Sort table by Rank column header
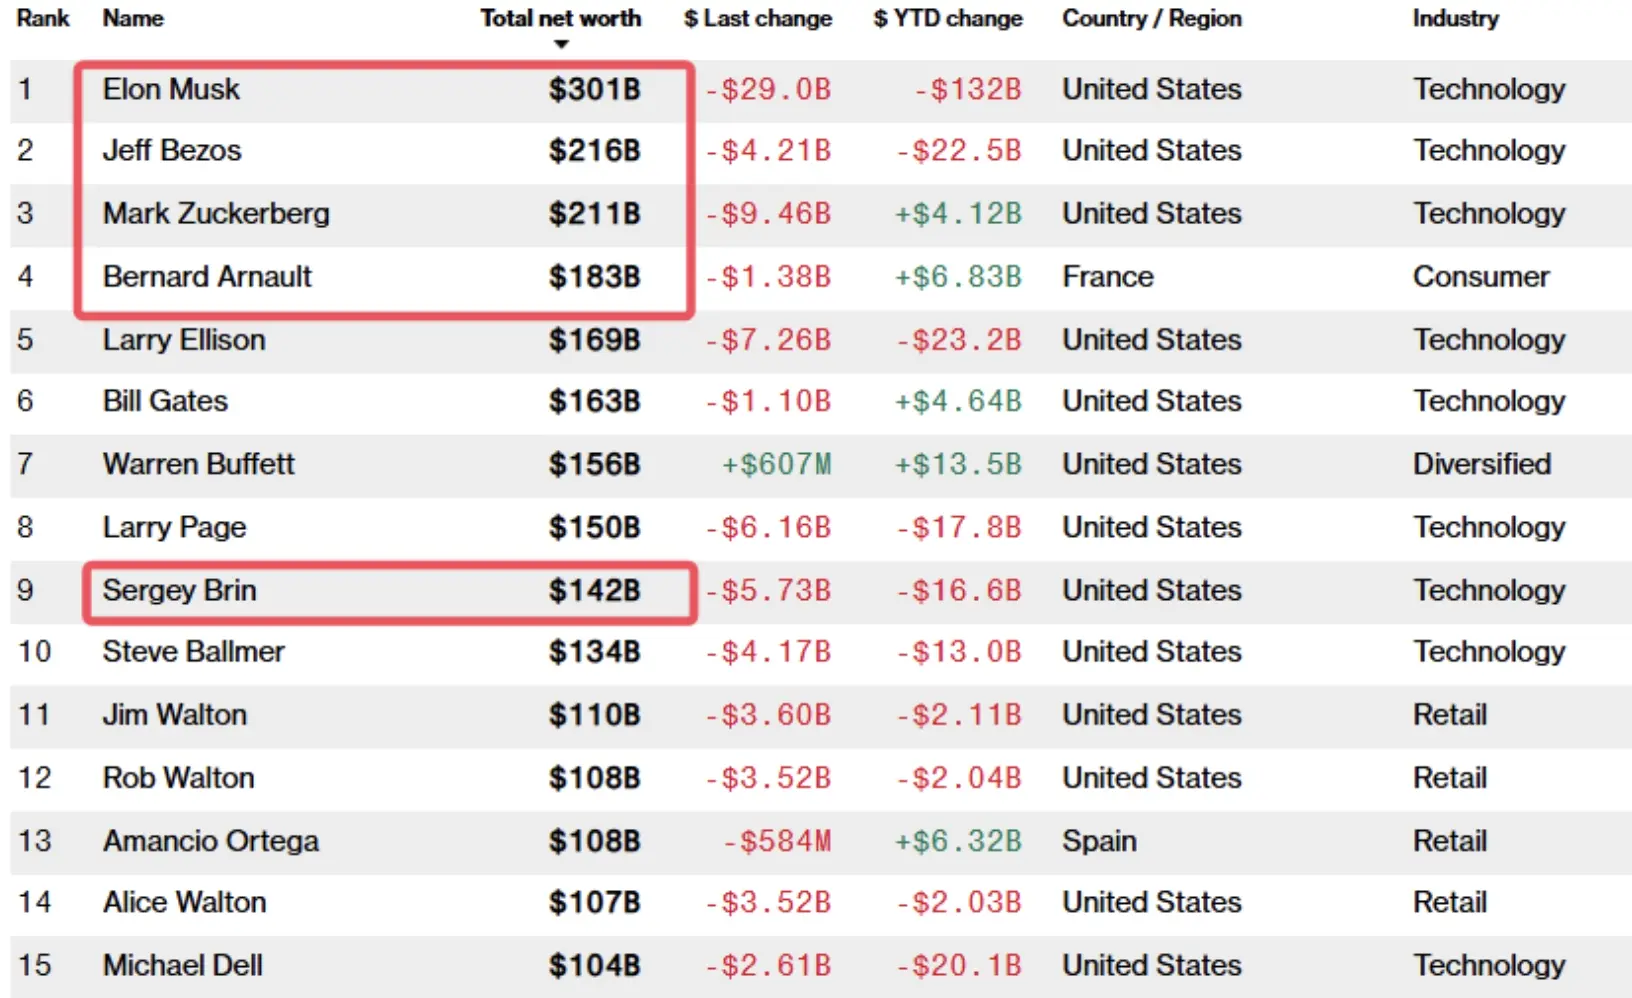1632x998 pixels. (x=43, y=18)
